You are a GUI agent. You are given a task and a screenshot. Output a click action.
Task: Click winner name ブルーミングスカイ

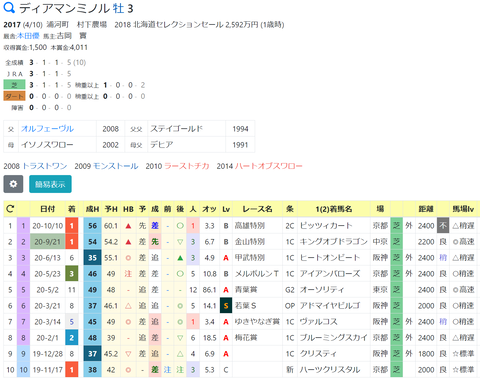pos(333,338)
